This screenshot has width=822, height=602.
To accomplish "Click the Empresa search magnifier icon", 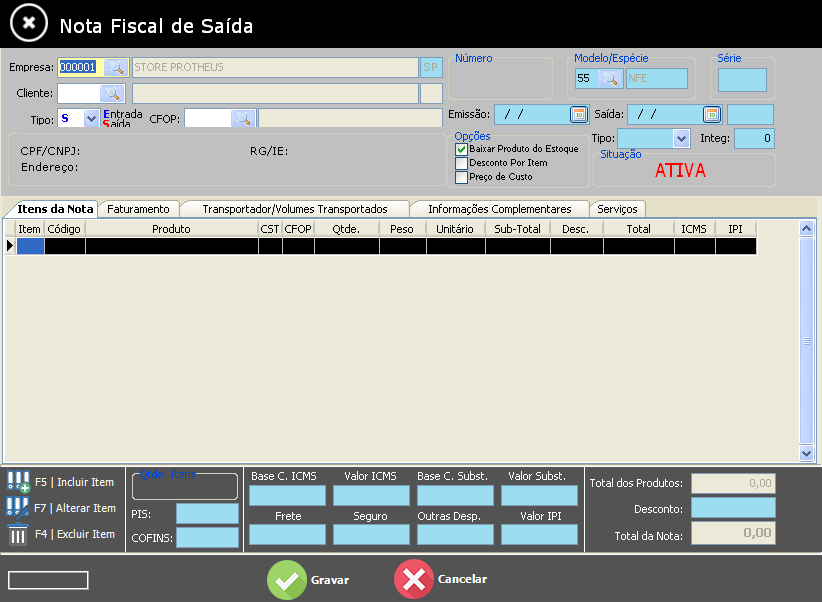I will coord(116,68).
